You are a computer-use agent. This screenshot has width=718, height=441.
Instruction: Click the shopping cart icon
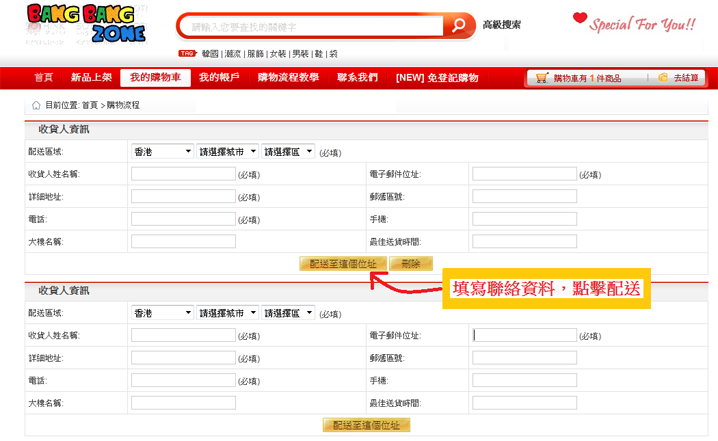(542, 77)
